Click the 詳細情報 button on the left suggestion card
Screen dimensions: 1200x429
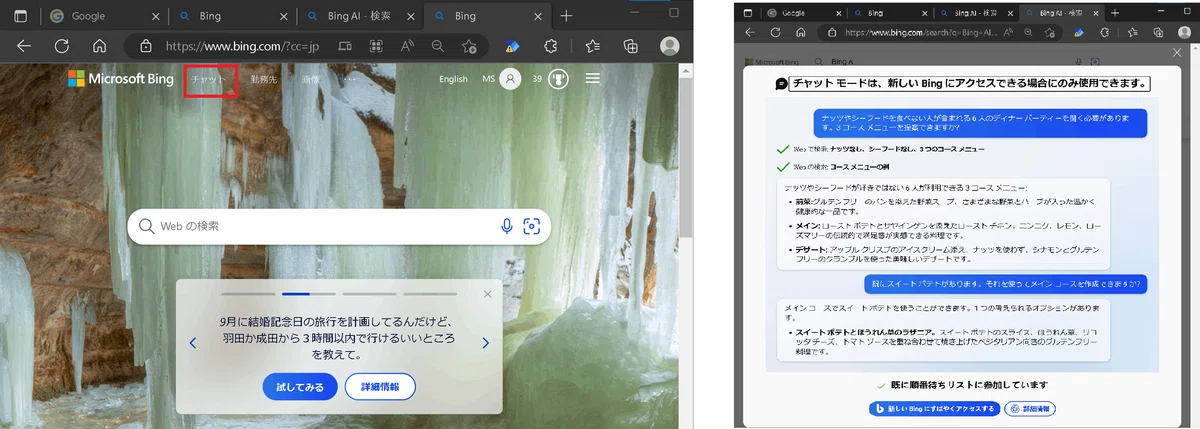380,387
